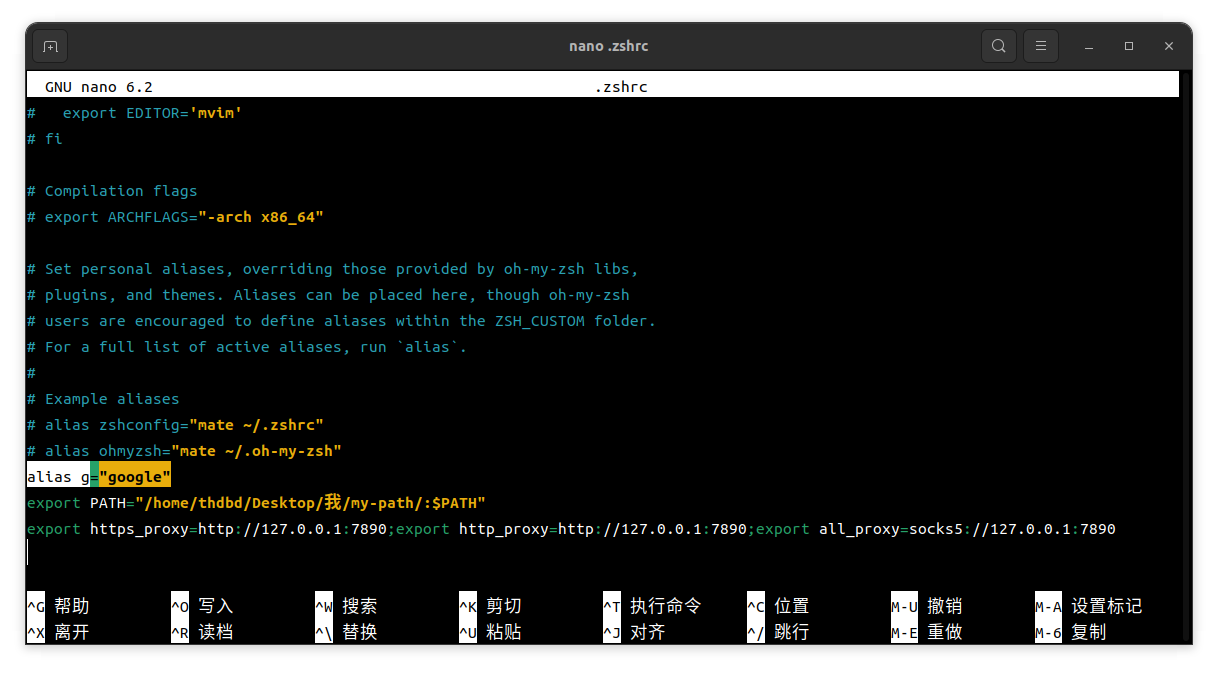Click the M-E 重做 redo shortcut

pyautogui.click(x=926, y=632)
